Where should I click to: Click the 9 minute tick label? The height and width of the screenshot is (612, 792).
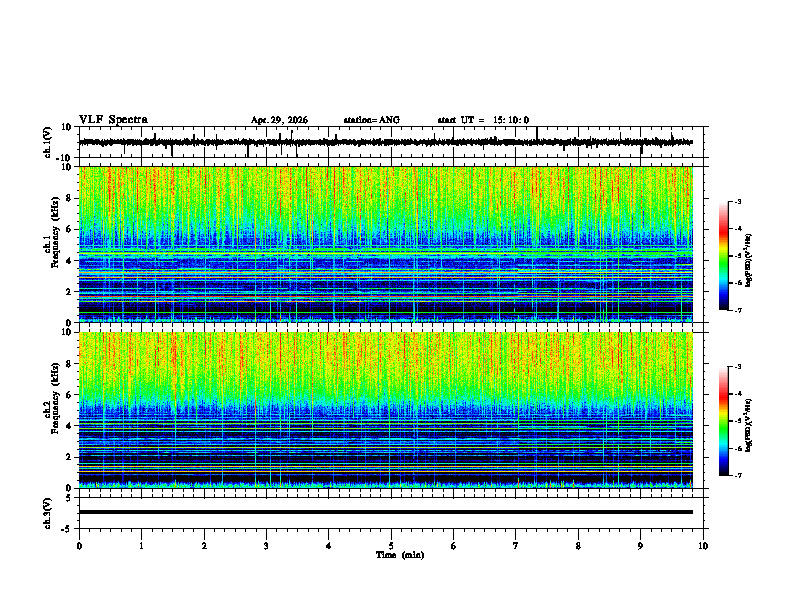(640, 546)
